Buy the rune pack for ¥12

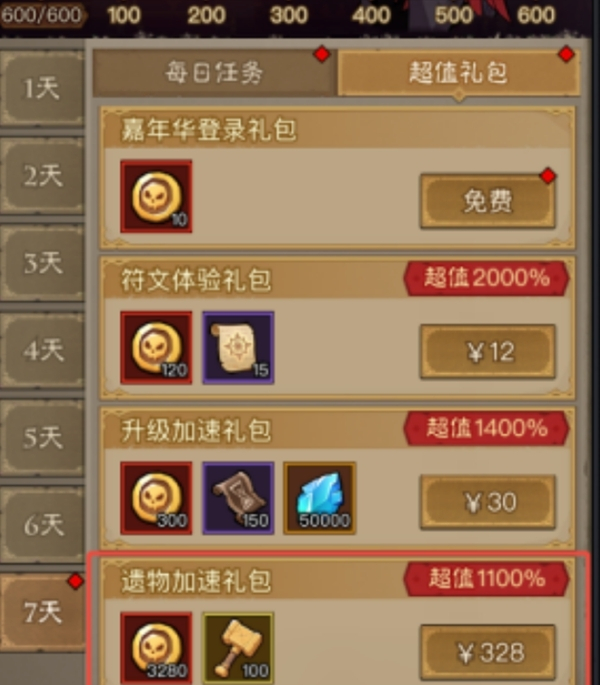coord(488,352)
